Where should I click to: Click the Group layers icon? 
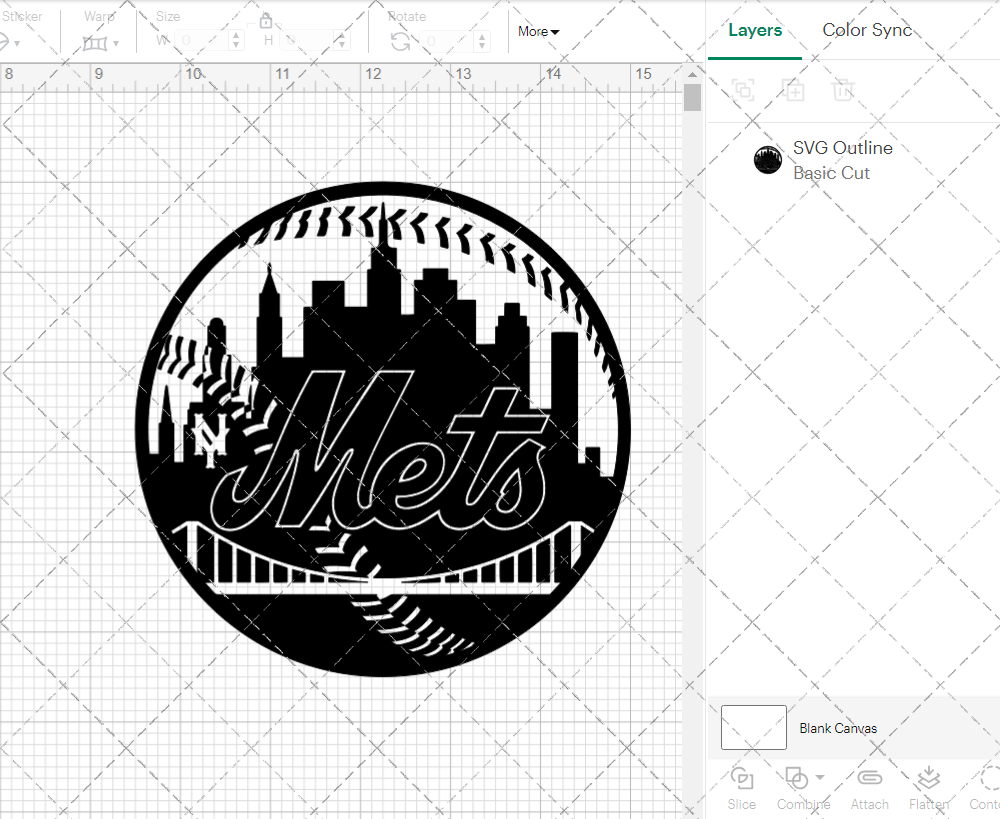[x=742, y=90]
